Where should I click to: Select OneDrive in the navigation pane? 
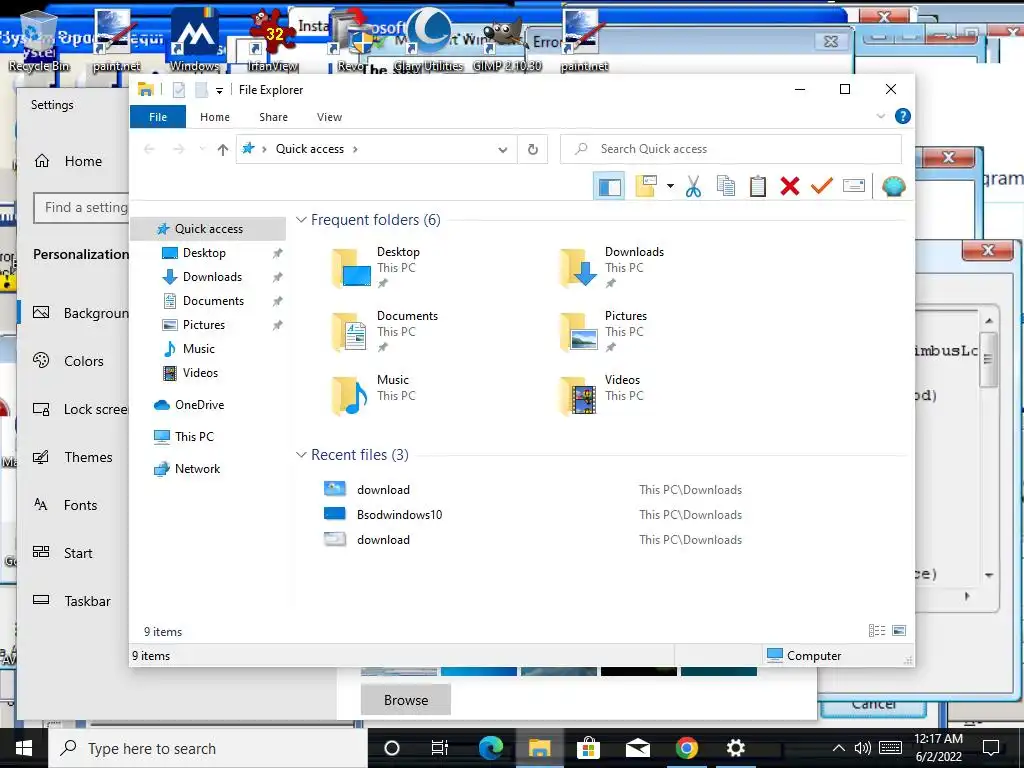[x=199, y=405]
